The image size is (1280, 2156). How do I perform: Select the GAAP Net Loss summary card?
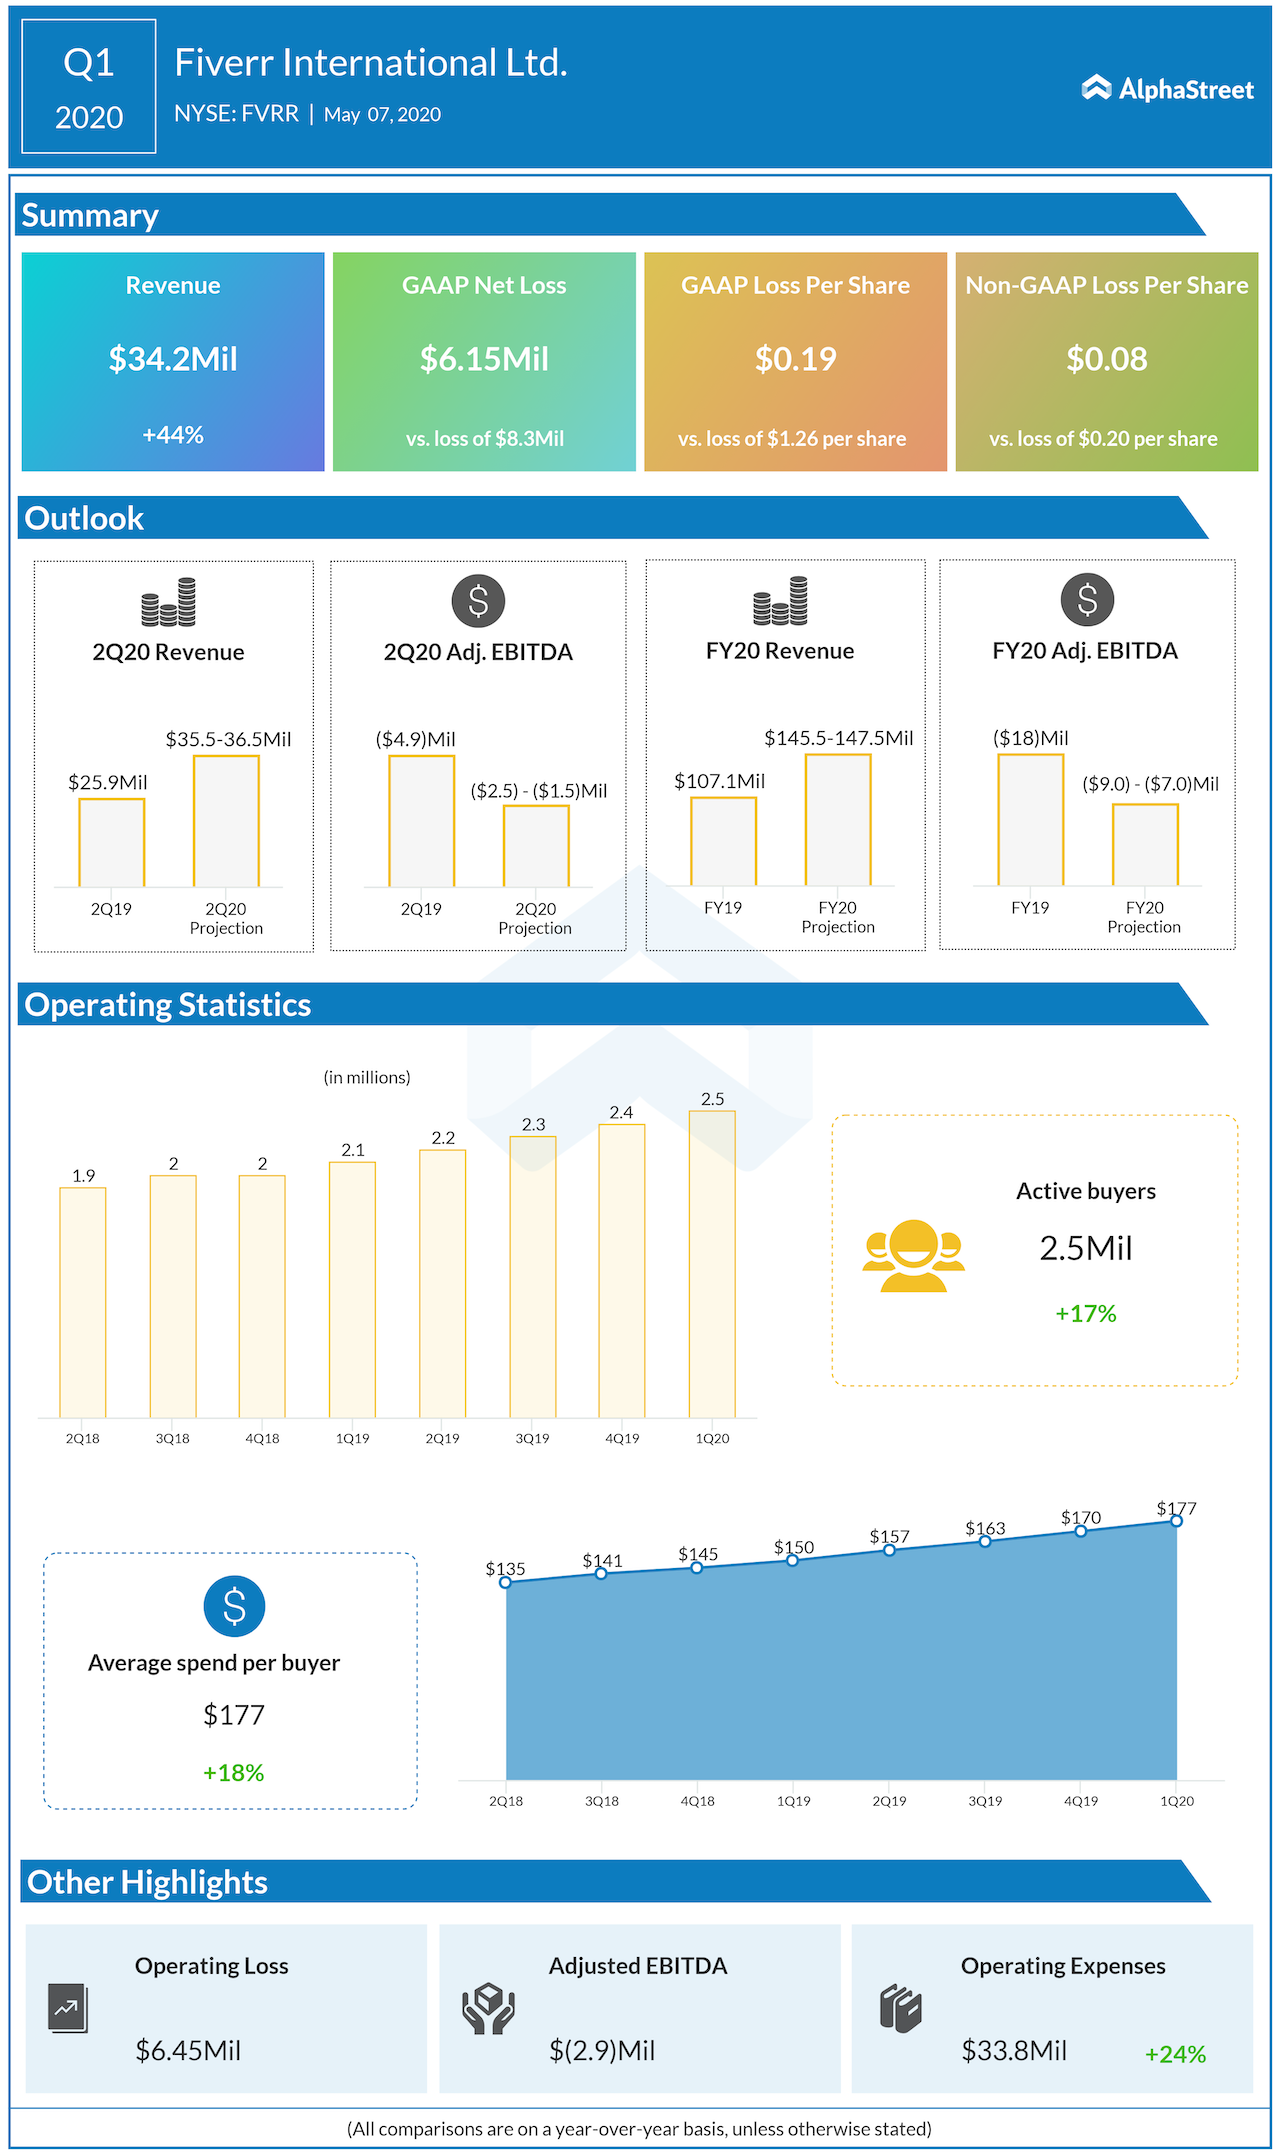point(484,361)
